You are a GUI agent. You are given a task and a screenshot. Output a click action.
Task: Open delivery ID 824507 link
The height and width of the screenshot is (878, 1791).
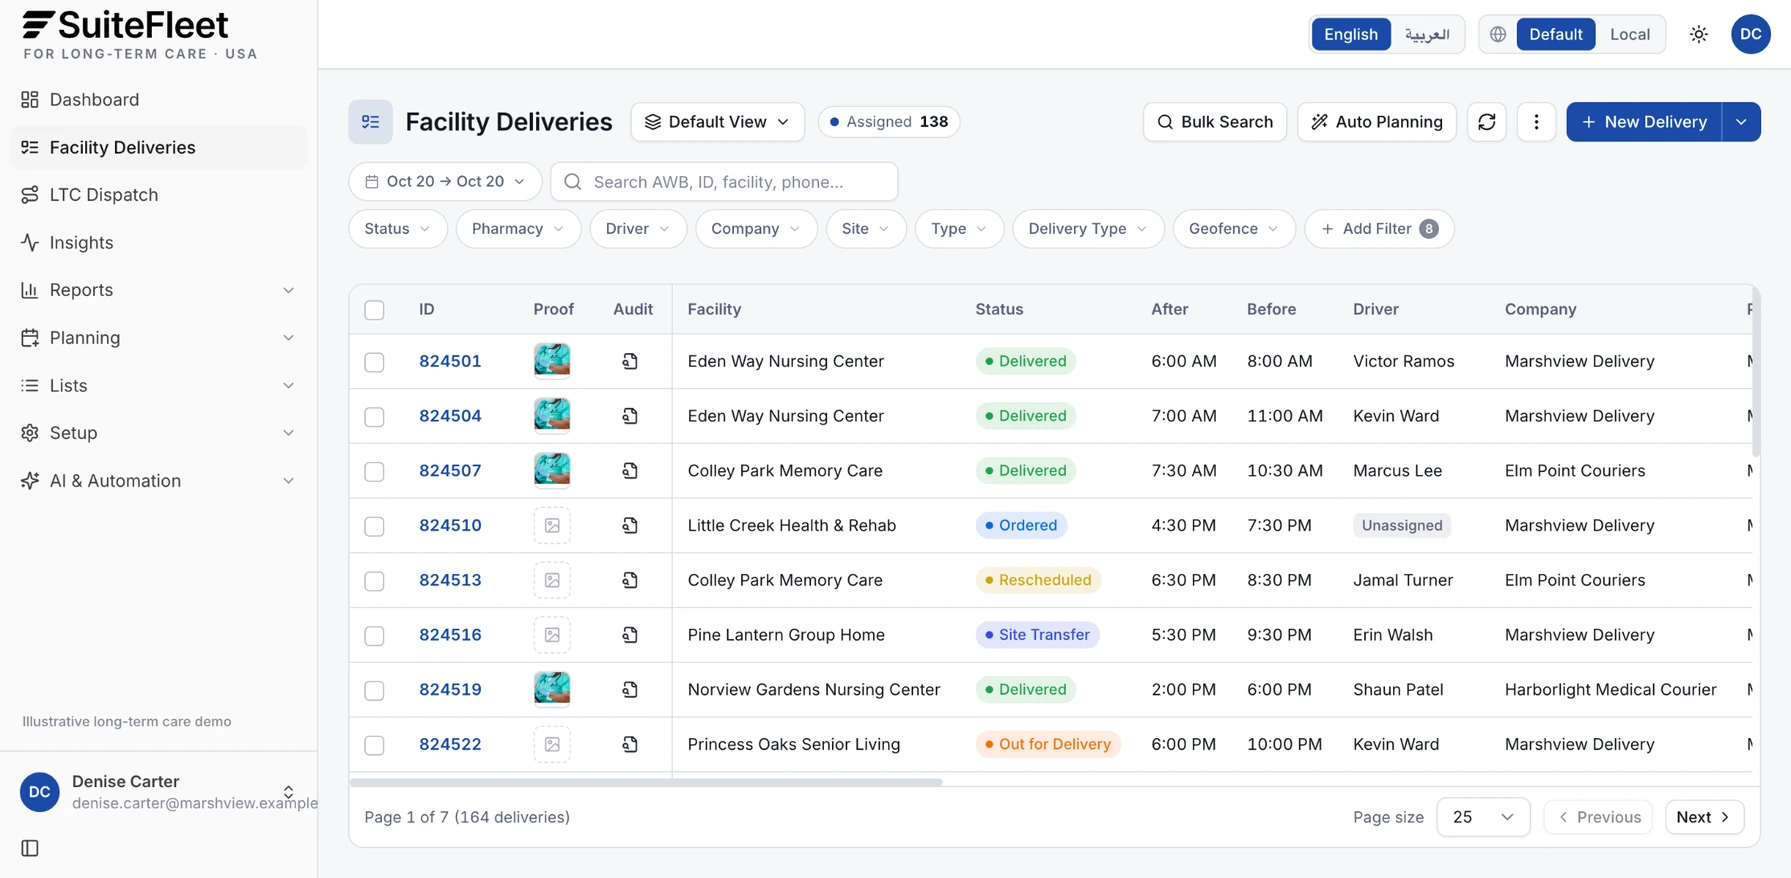(450, 471)
